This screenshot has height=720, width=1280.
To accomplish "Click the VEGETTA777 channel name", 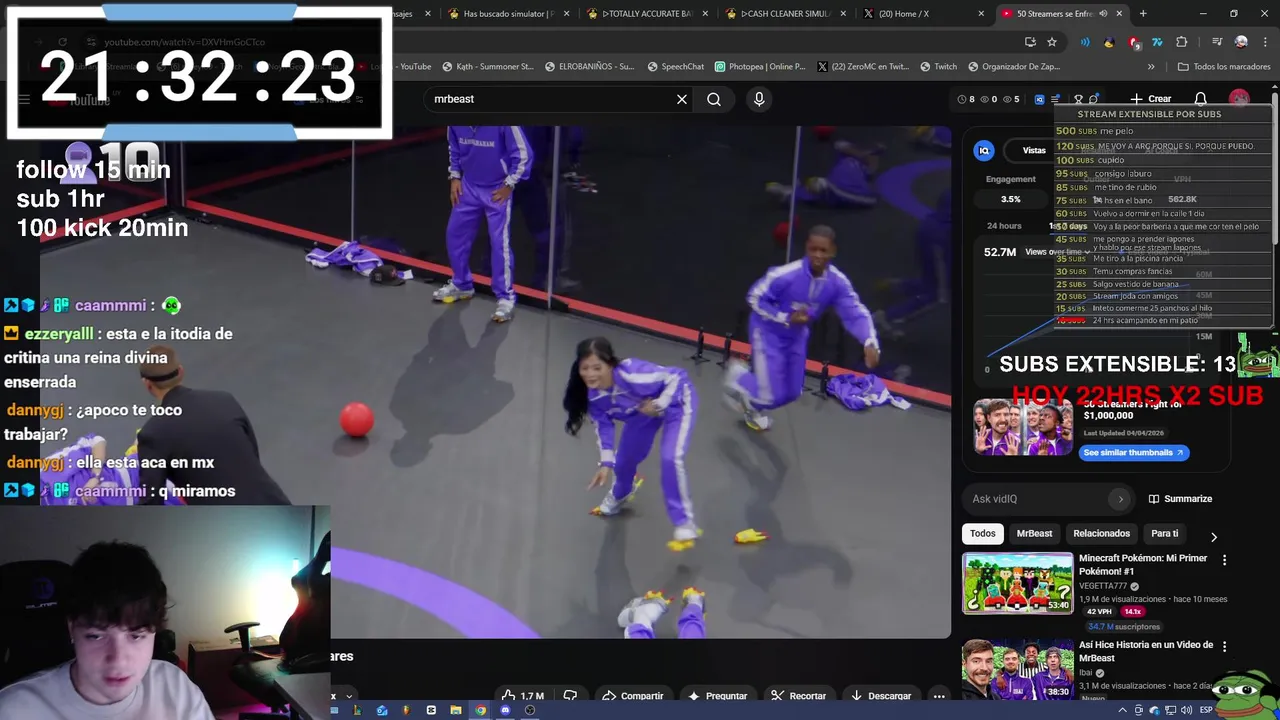I will [1103, 586].
